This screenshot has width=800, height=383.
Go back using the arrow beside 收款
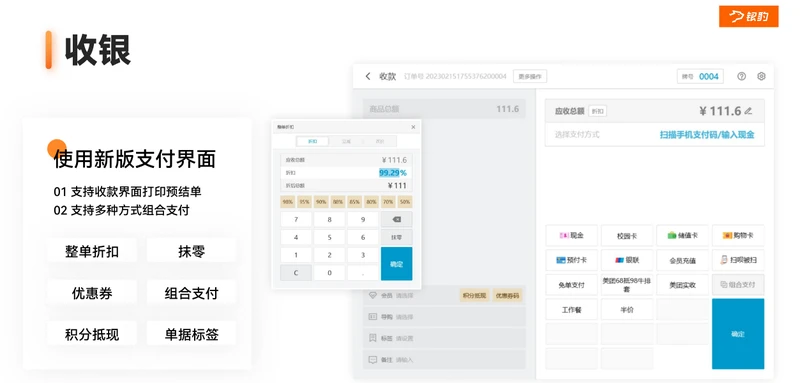pos(368,76)
